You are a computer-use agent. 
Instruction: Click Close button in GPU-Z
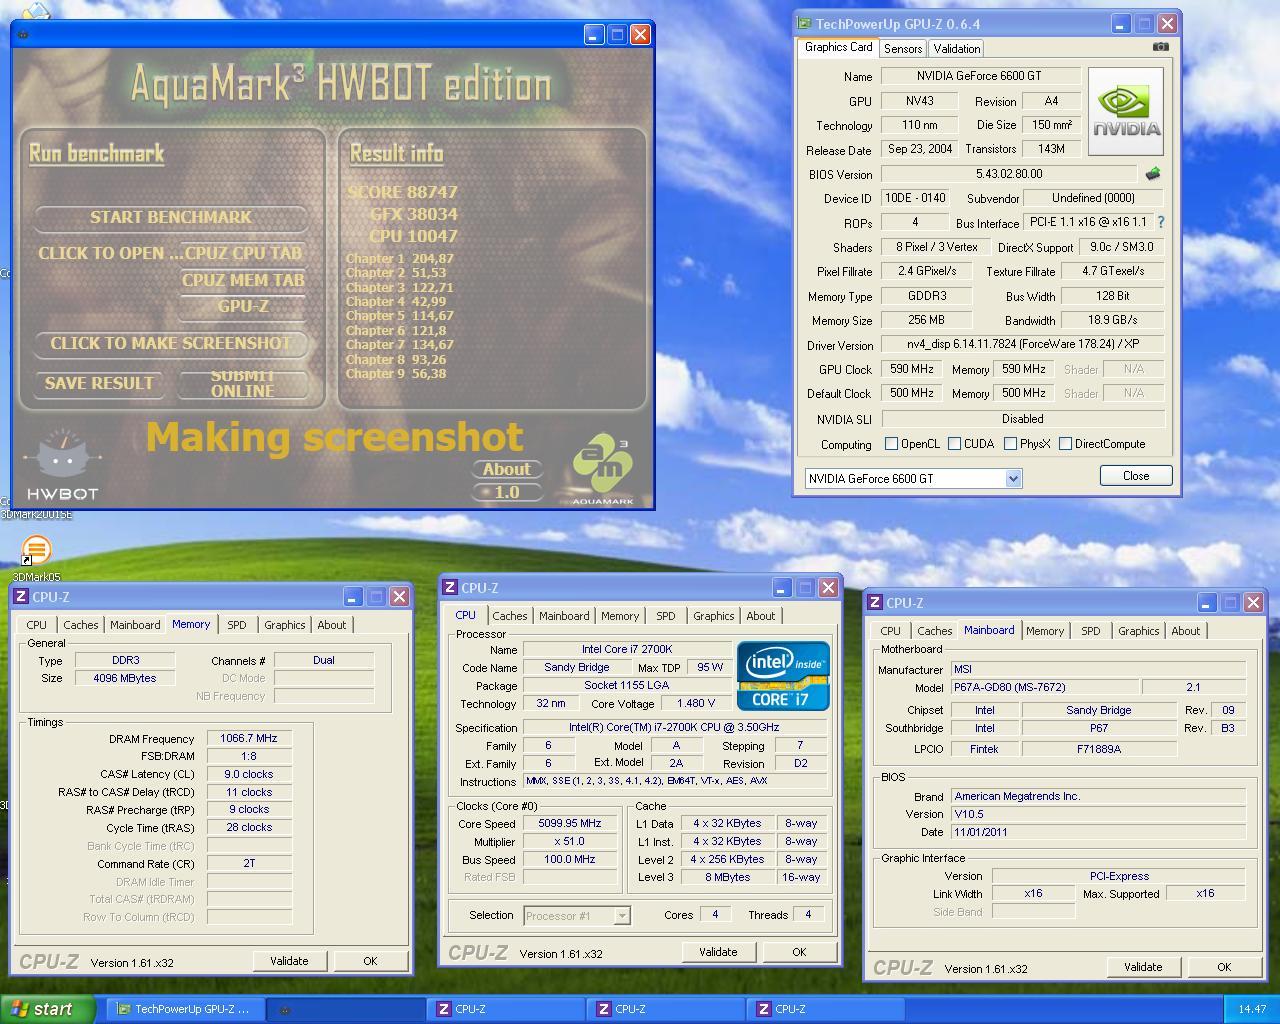tap(1136, 476)
